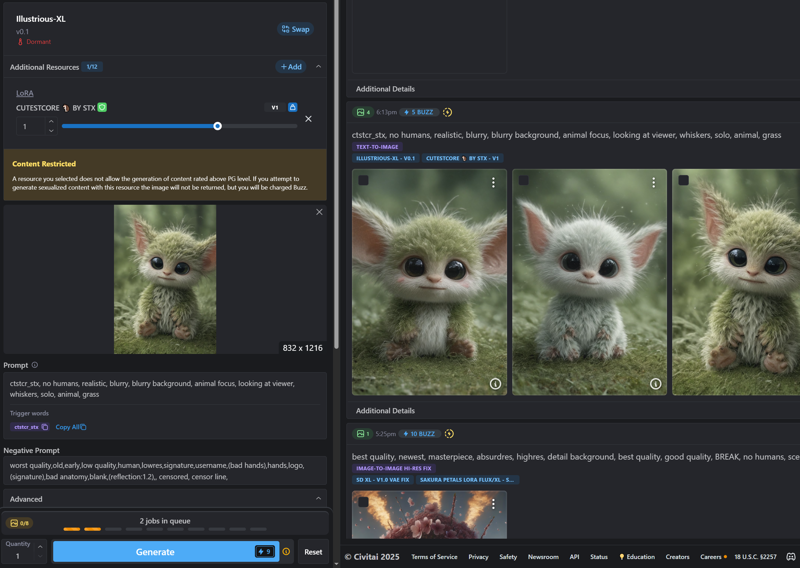Image resolution: width=800 pixels, height=568 pixels.
Task: Click the 0/8 queue counter badge
Action: point(19,523)
